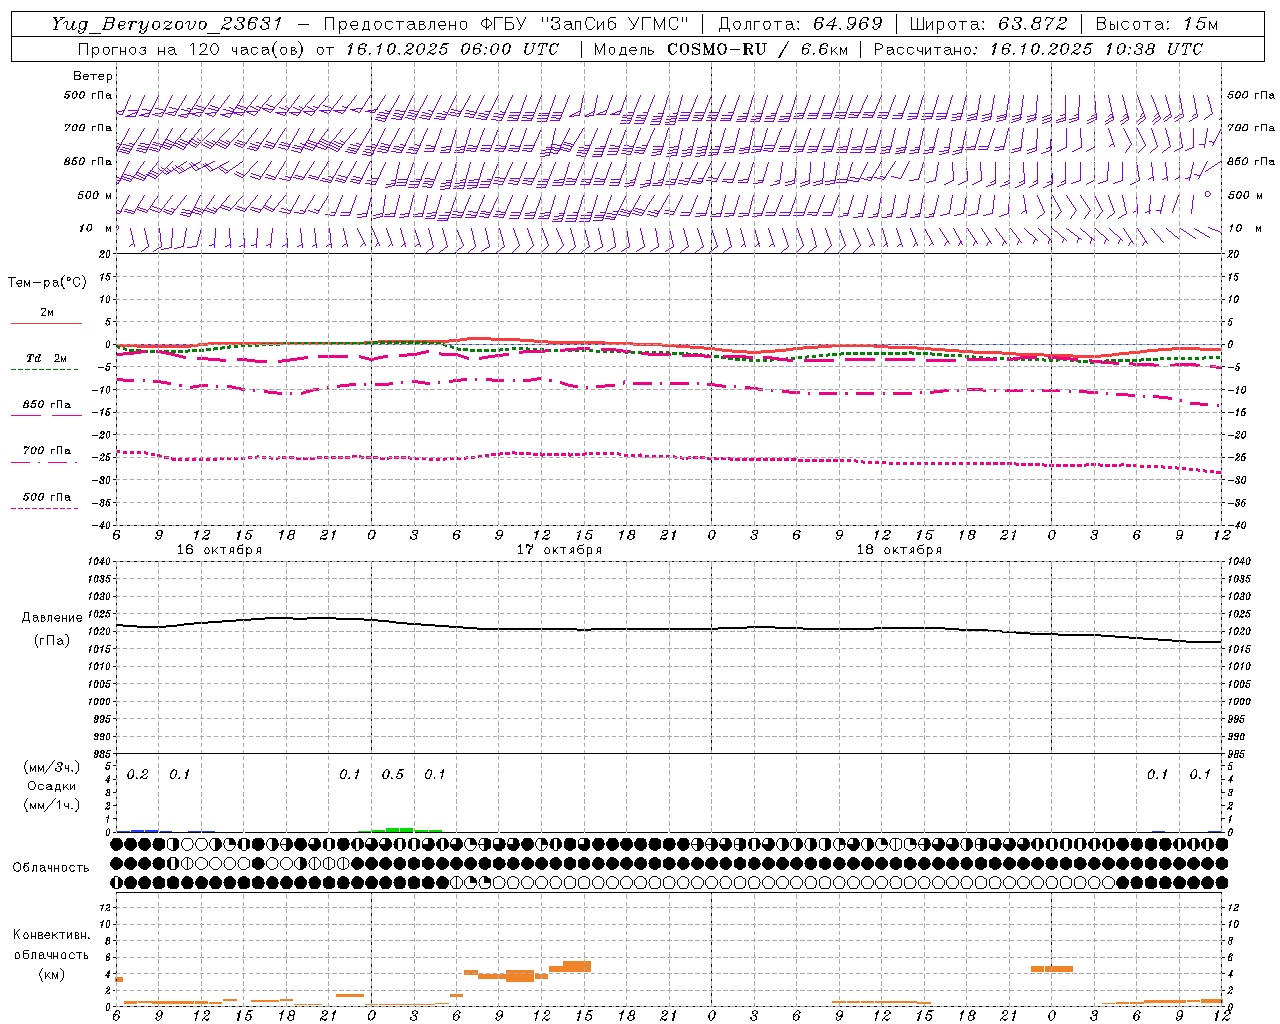The height and width of the screenshot is (1024, 1280).
Task: Click the Модель COSMO-RU / 6.6км text
Action: tap(721, 49)
